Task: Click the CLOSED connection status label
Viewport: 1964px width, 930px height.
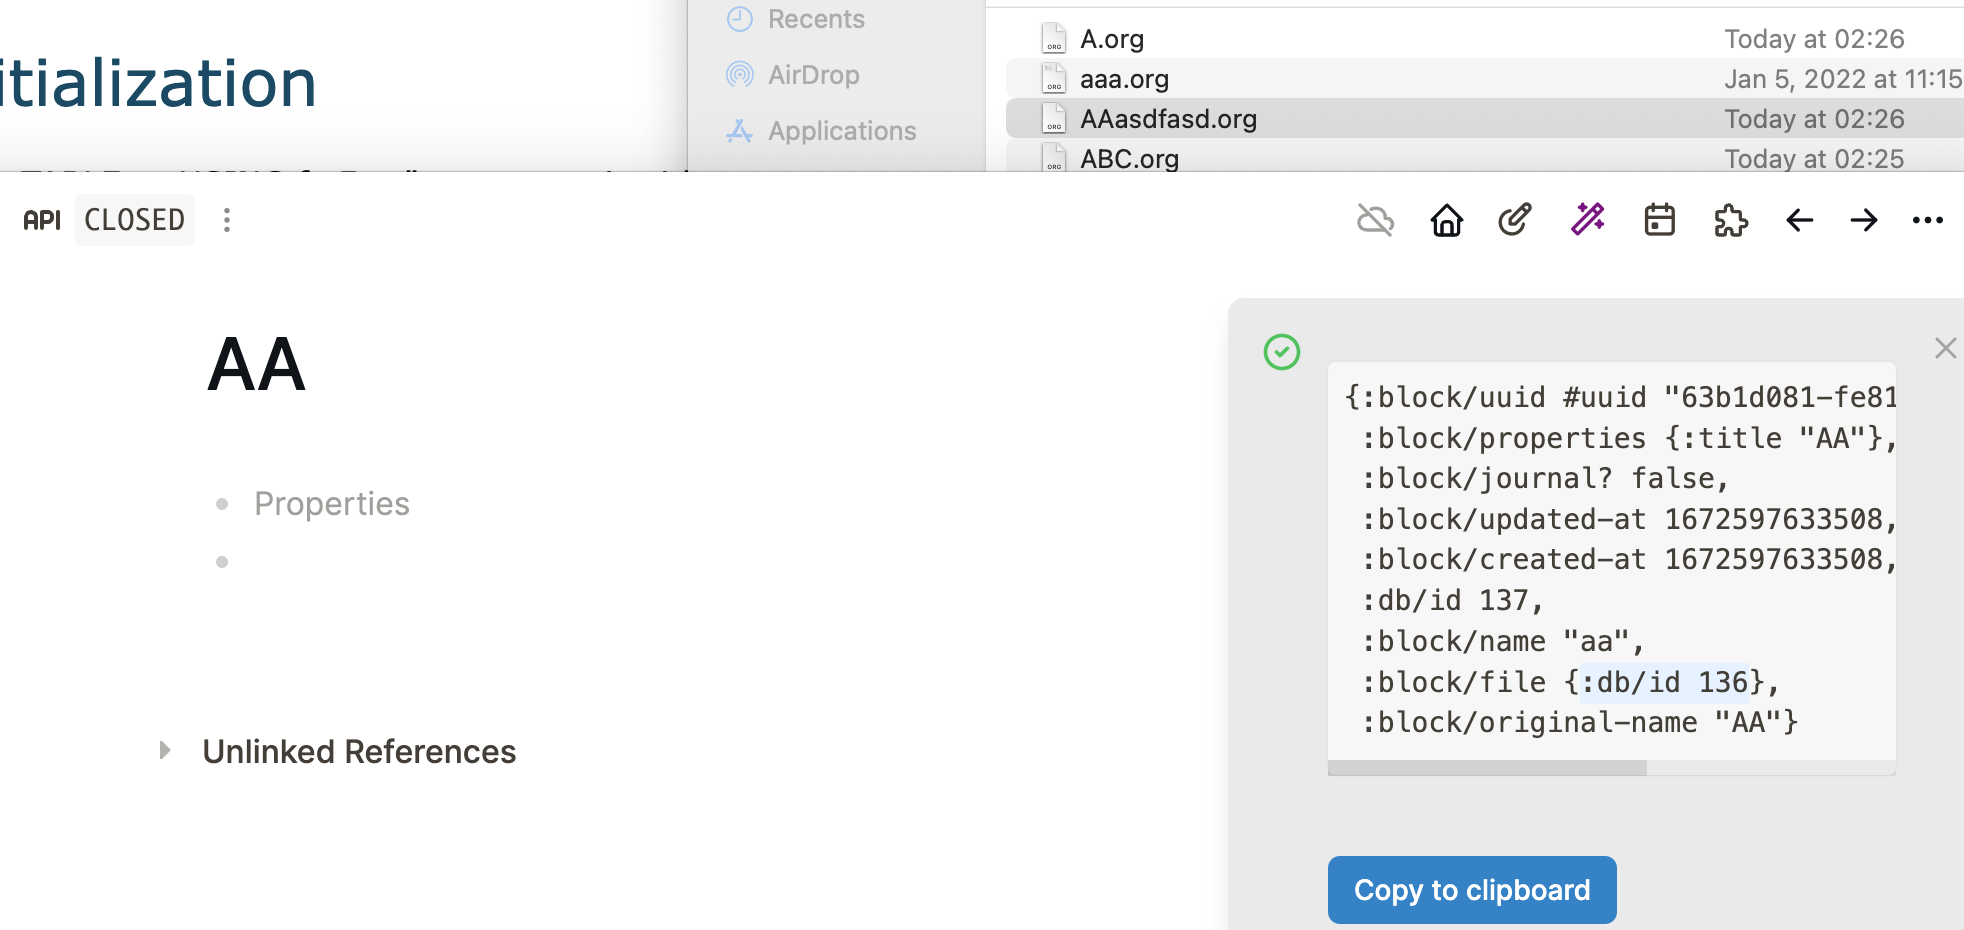Action: pyautogui.click(x=134, y=220)
